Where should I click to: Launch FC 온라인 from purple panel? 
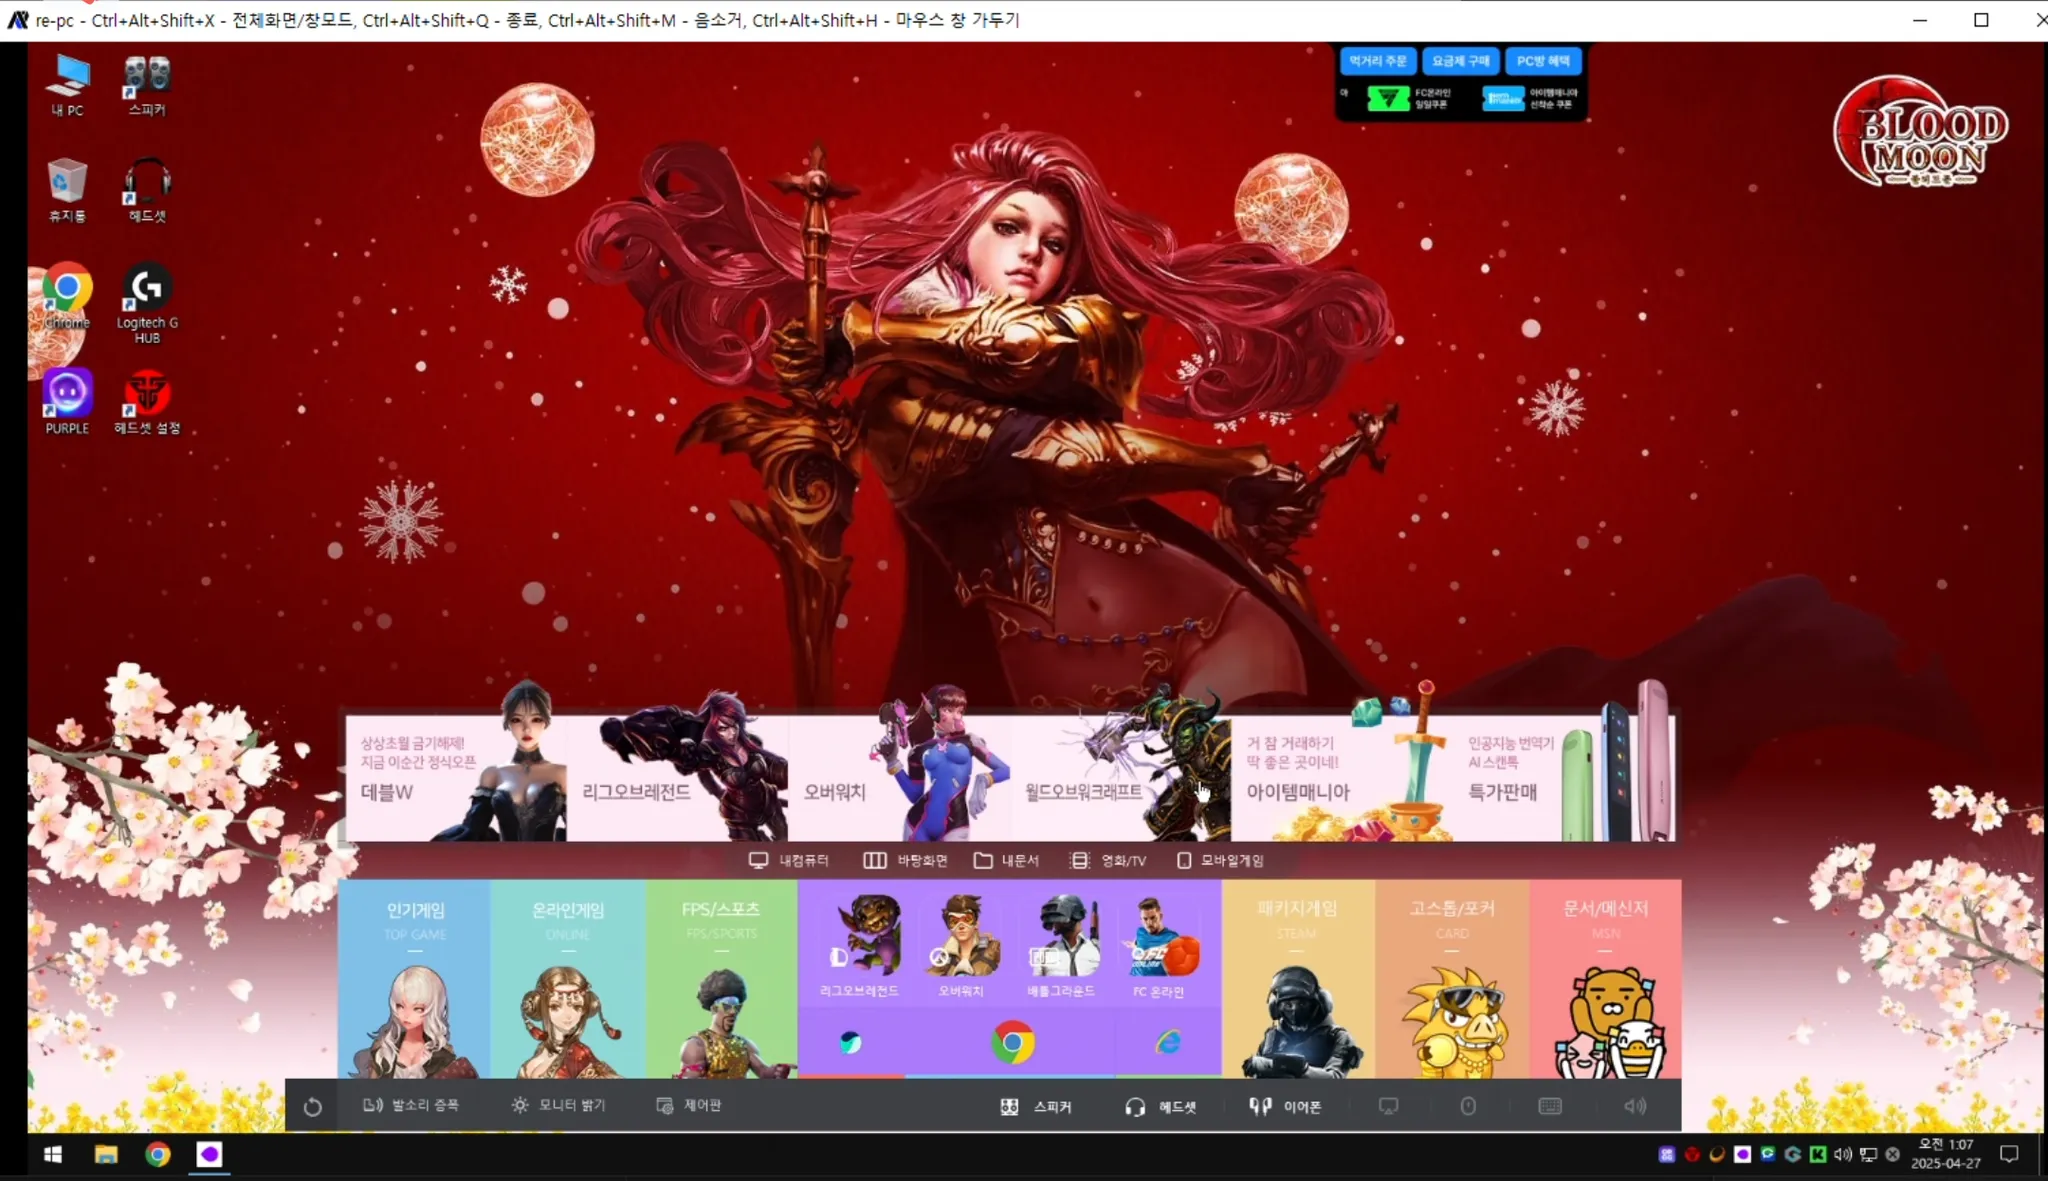pos(1159,946)
